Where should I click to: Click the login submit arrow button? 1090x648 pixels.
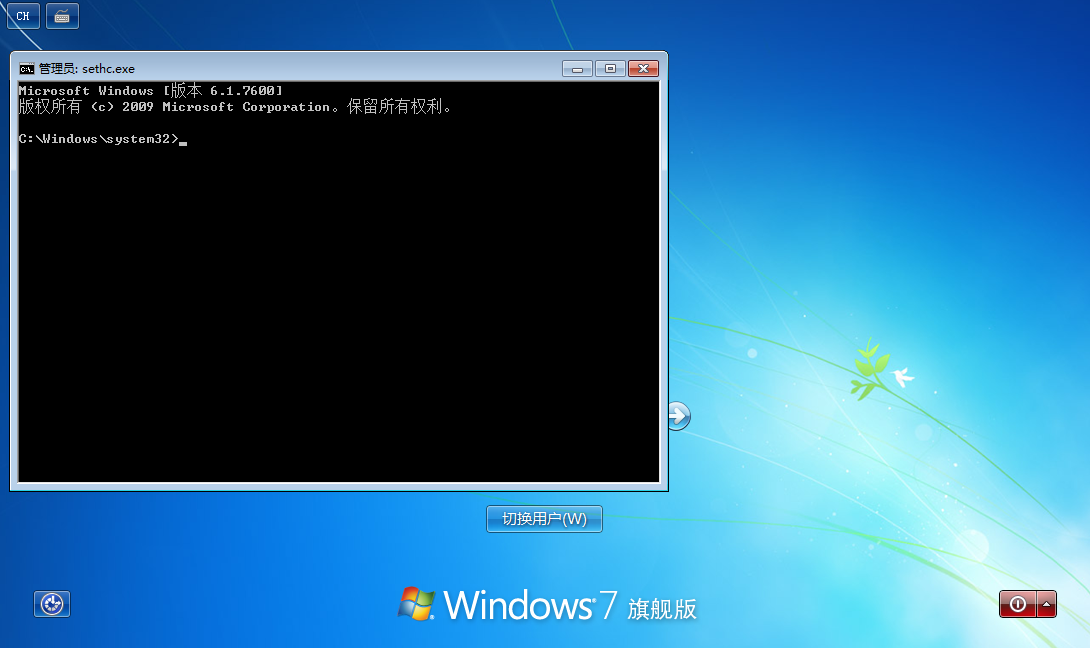(678, 415)
